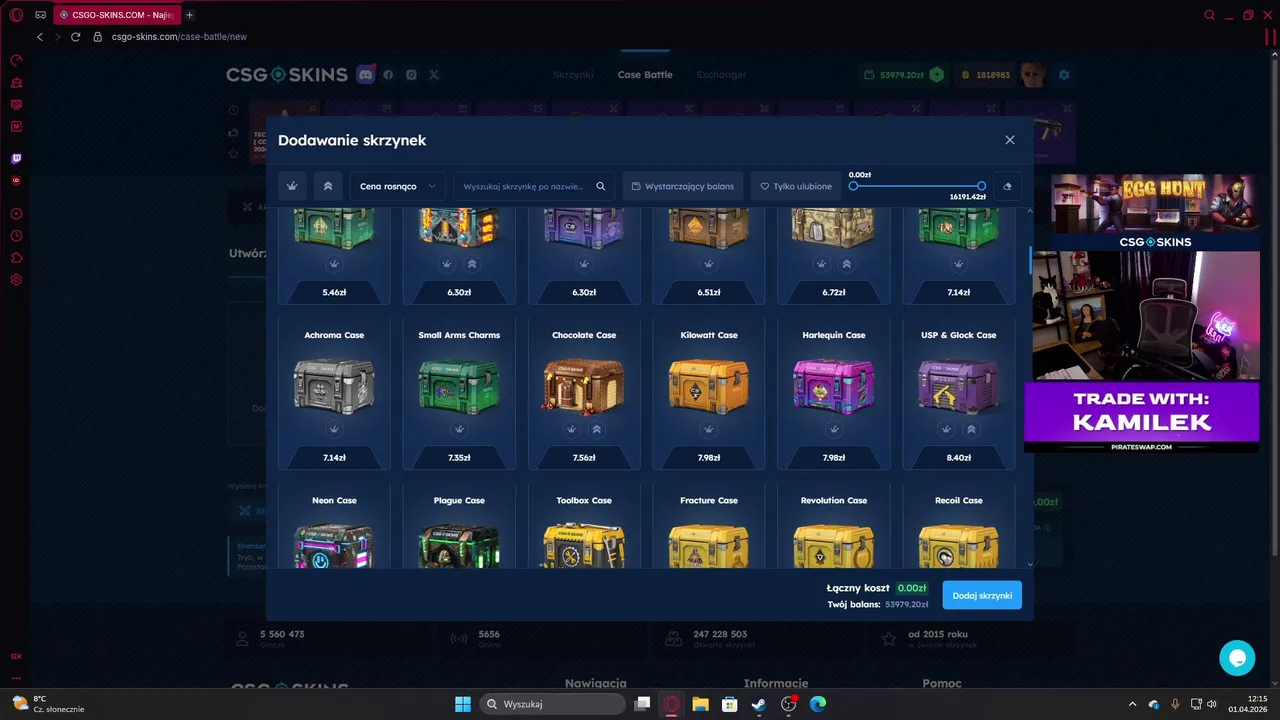
Task: Go back with the browser back arrow
Action: [x=40, y=37]
